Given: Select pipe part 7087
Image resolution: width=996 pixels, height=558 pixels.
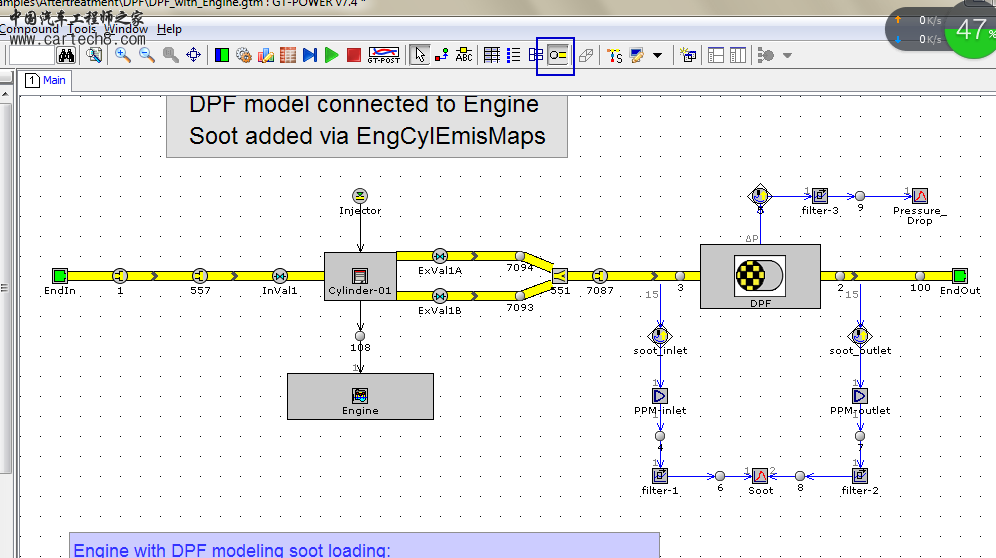Looking at the screenshot, I should tap(600, 276).
